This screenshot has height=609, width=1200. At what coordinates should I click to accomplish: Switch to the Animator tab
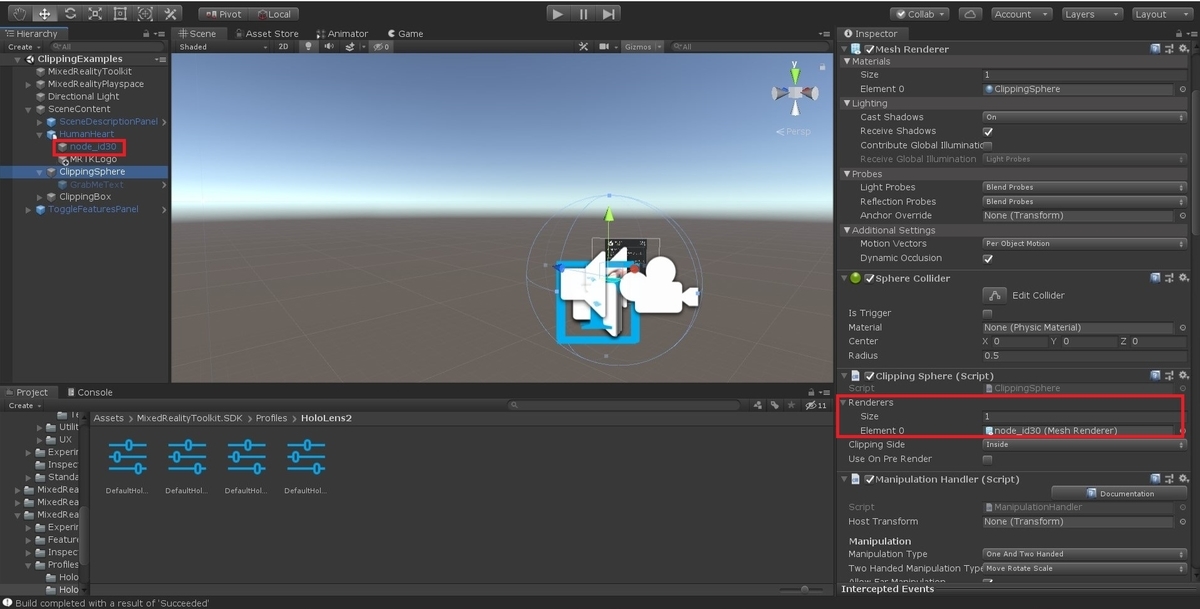coord(342,33)
